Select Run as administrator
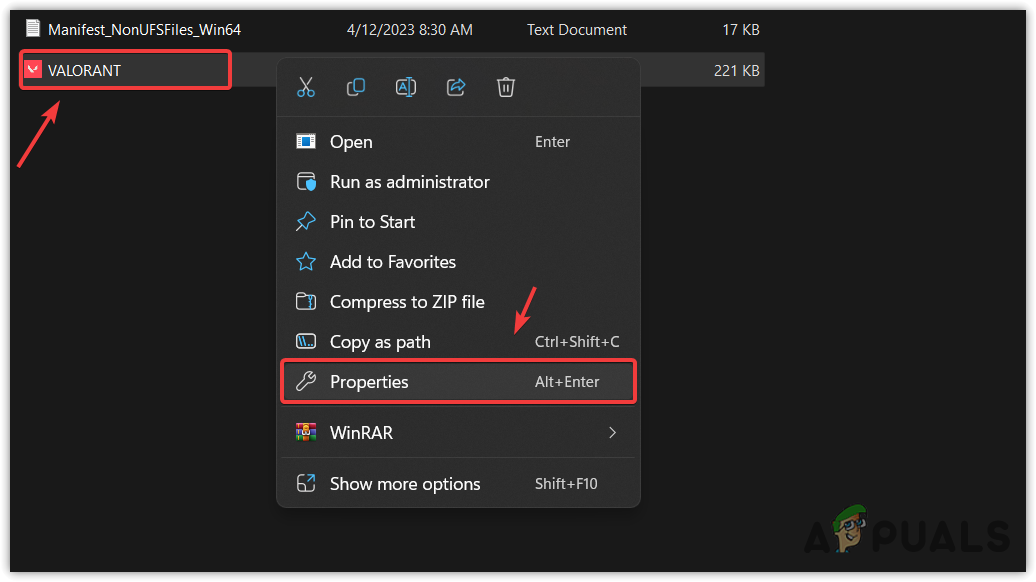 (459, 182)
